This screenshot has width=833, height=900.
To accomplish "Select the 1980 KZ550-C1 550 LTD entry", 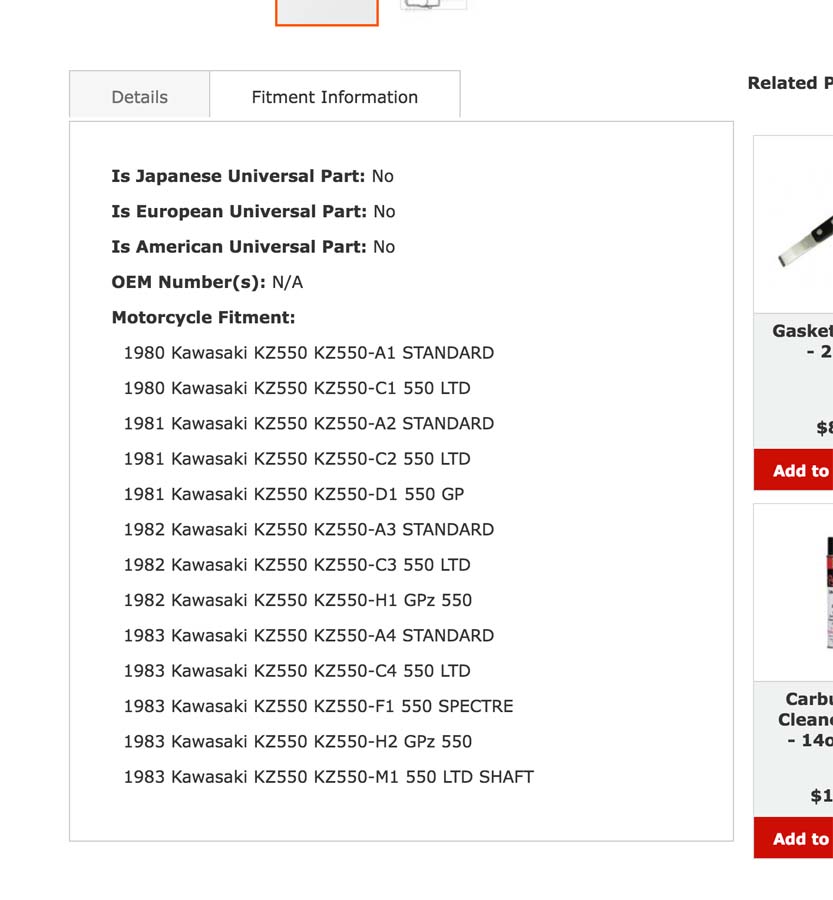I will coord(296,388).
